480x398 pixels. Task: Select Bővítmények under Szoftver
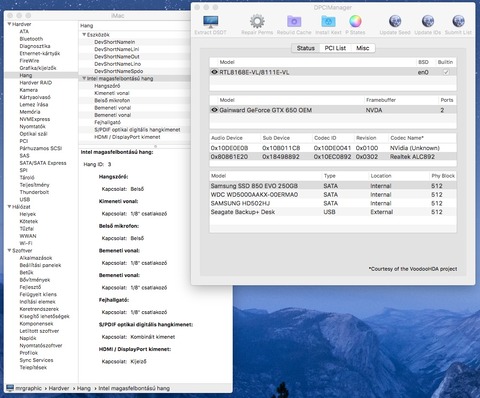[x=35, y=280]
